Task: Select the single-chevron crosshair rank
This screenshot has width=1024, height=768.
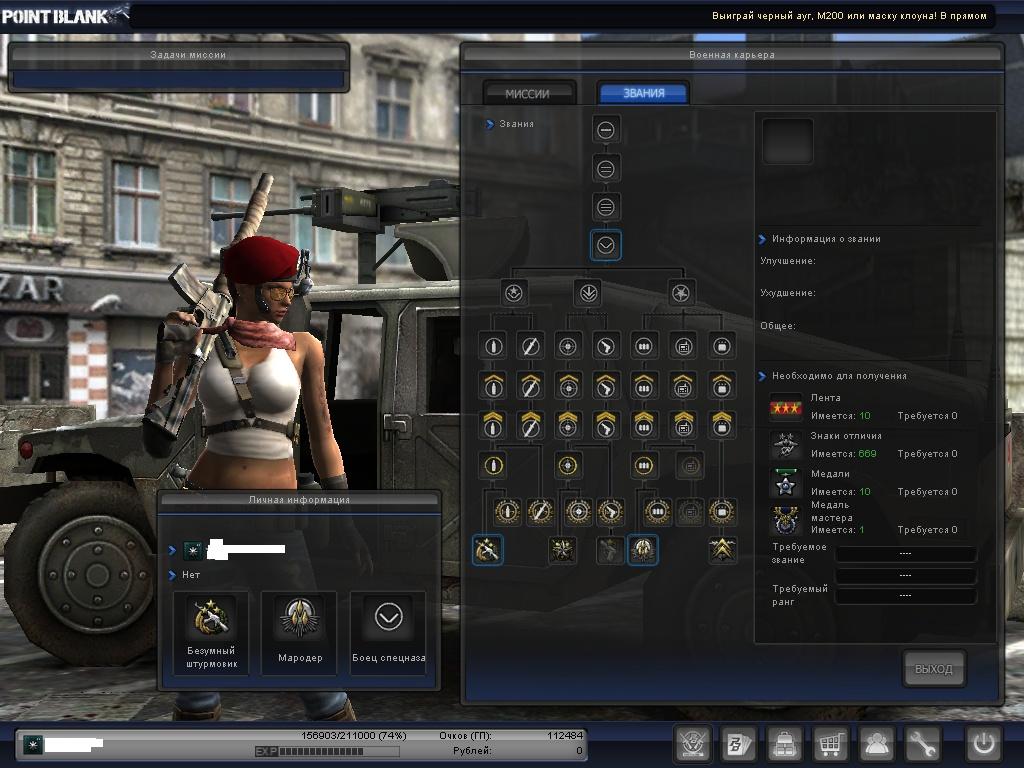Action: point(568,385)
